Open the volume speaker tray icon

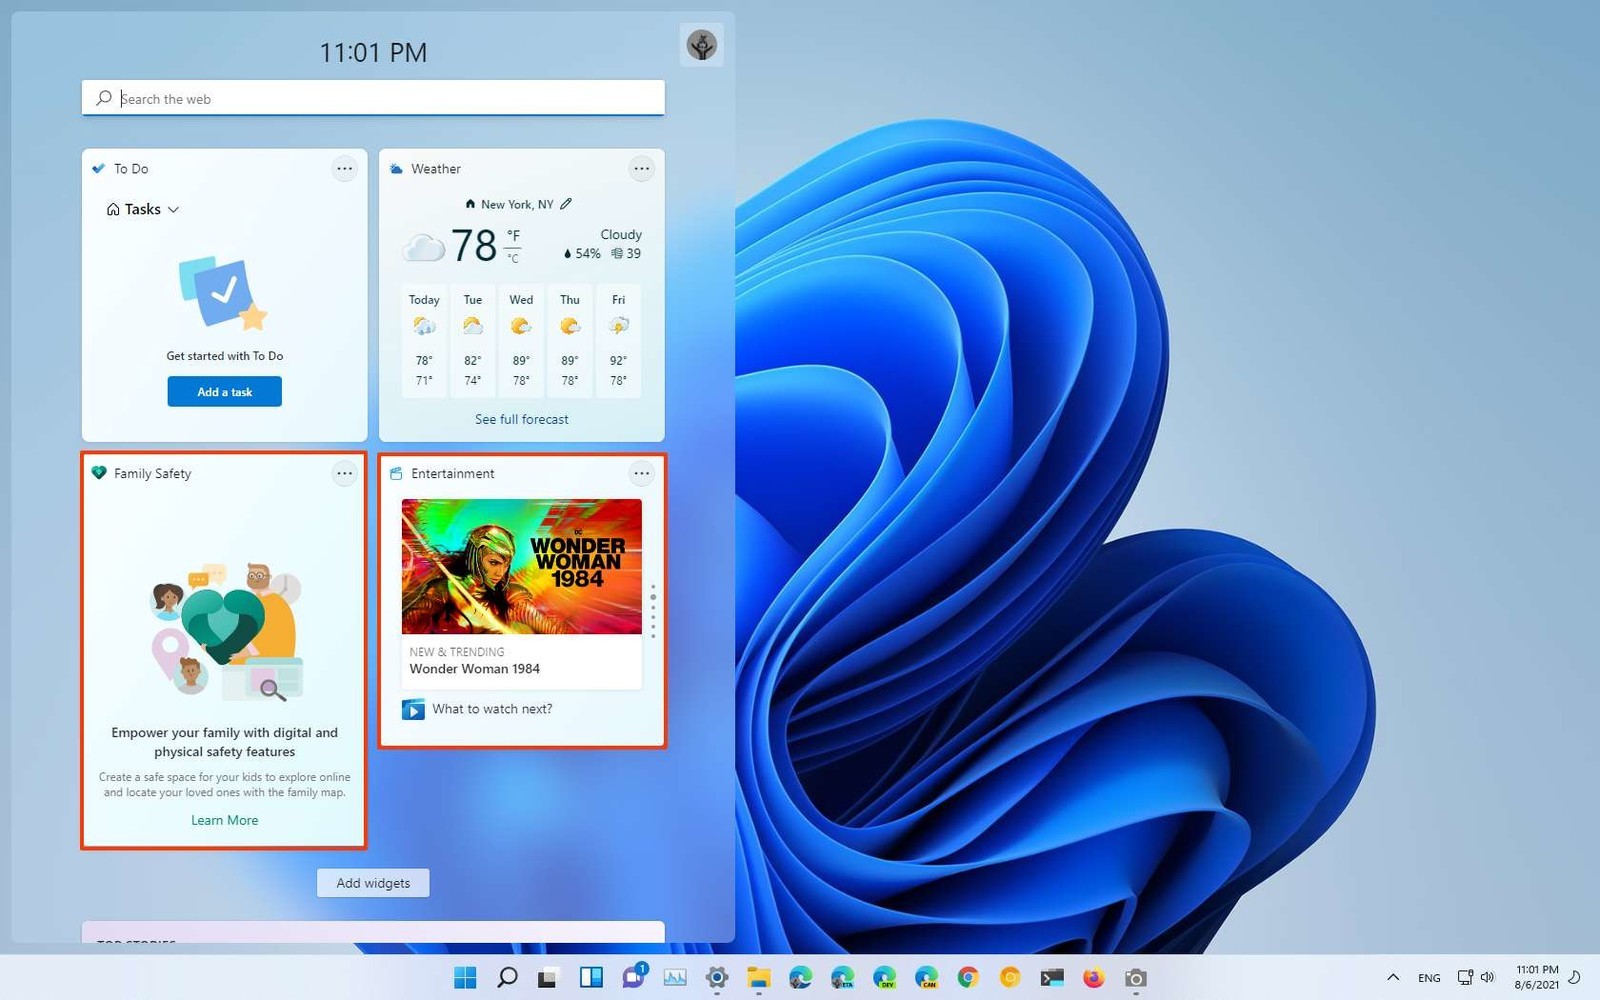pyautogui.click(x=1487, y=977)
